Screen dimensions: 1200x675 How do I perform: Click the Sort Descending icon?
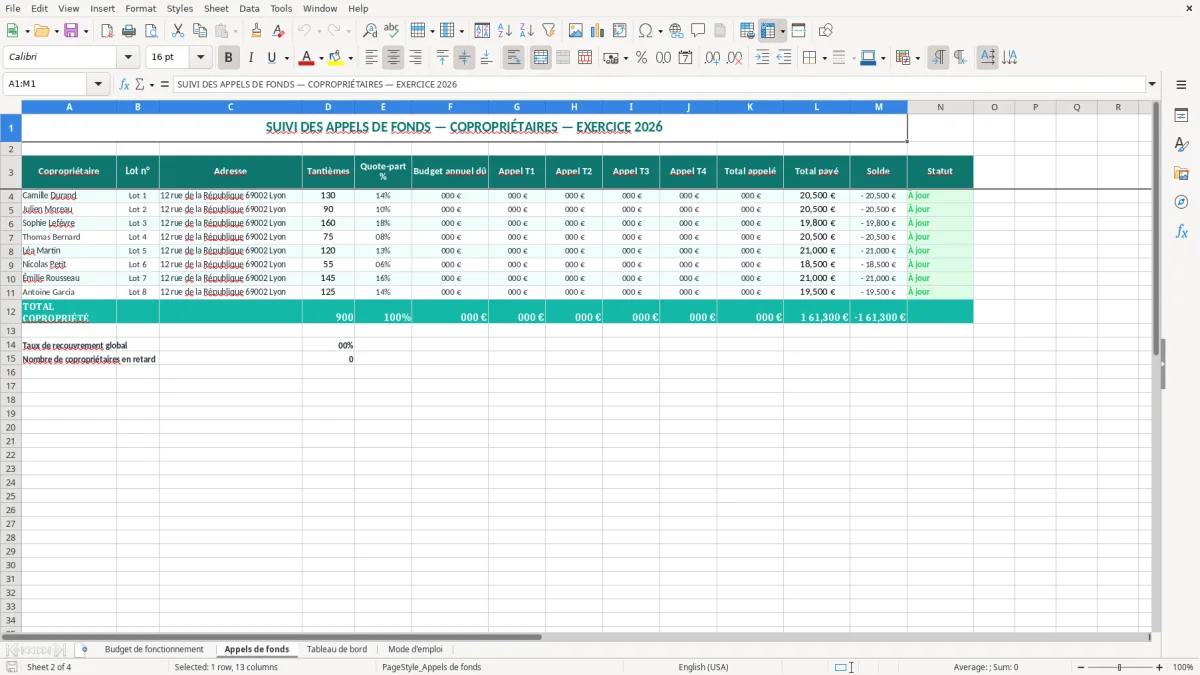point(527,31)
